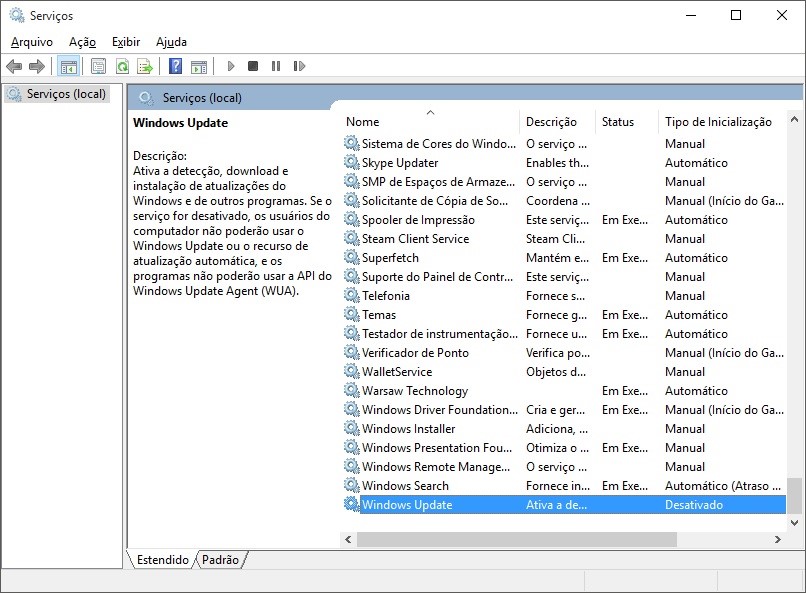Click the Pause Service toolbar button

click(x=276, y=67)
